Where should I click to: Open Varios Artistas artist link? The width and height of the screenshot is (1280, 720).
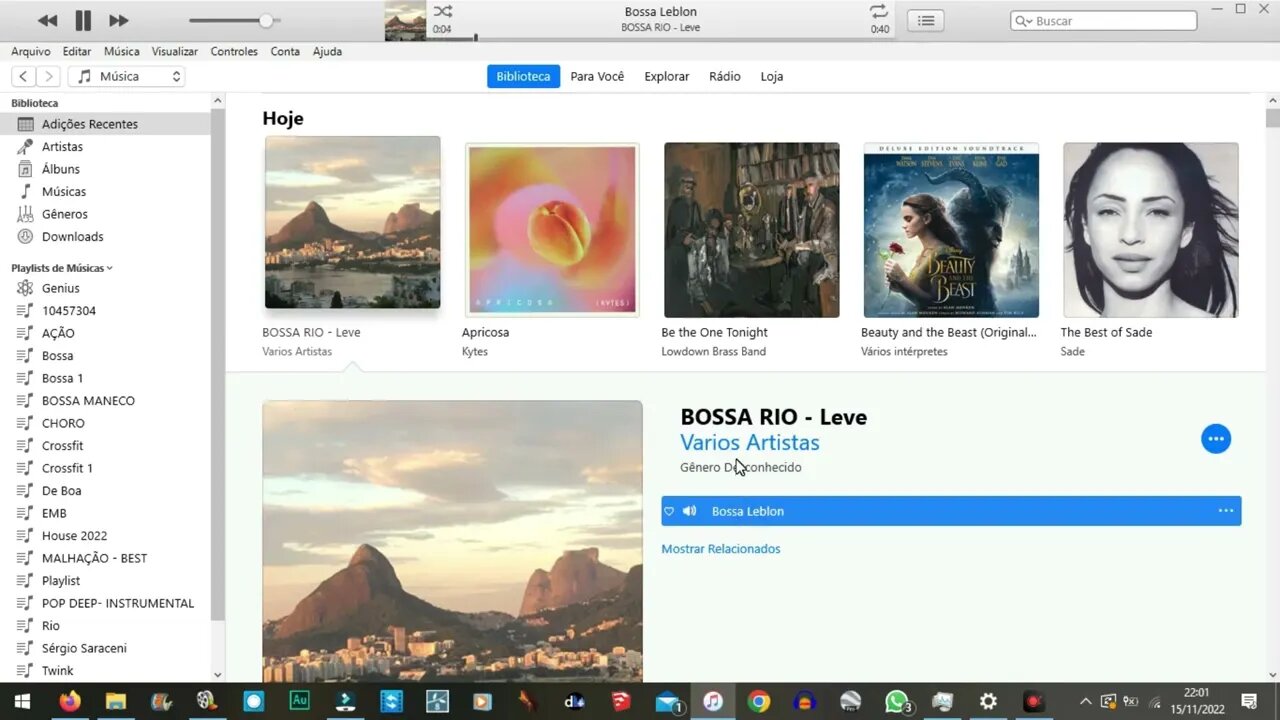pyautogui.click(x=750, y=442)
